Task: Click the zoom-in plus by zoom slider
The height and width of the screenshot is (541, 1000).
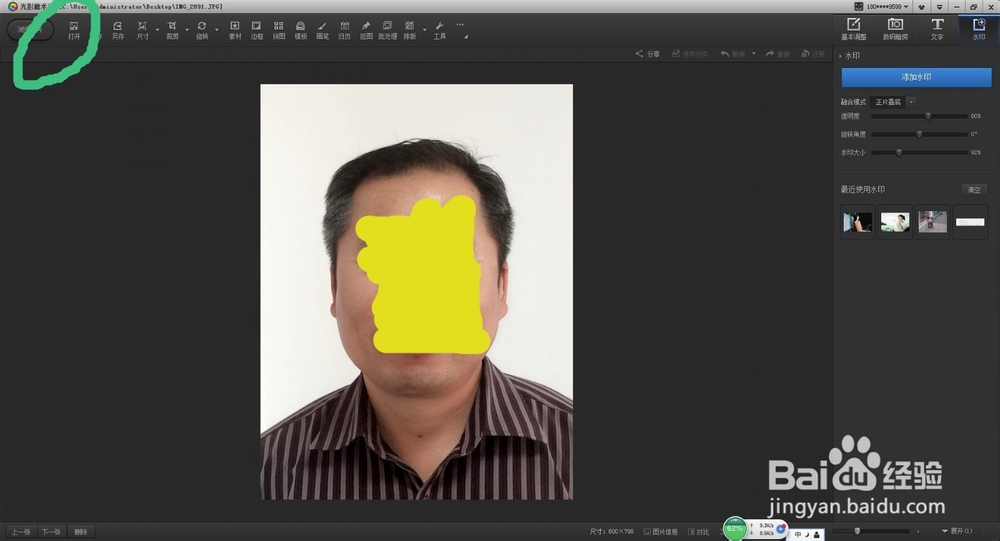Action: 918,531
